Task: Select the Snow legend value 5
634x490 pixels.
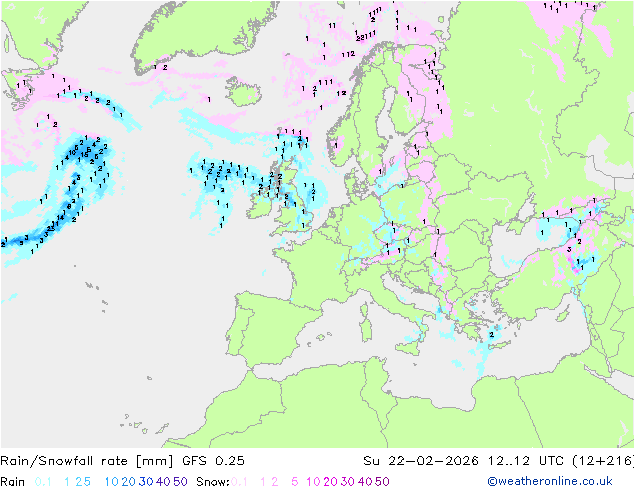Action: click(295, 482)
